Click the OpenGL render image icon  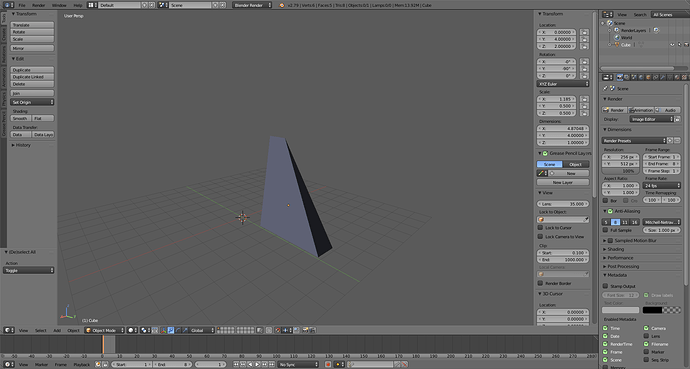pos(305,330)
